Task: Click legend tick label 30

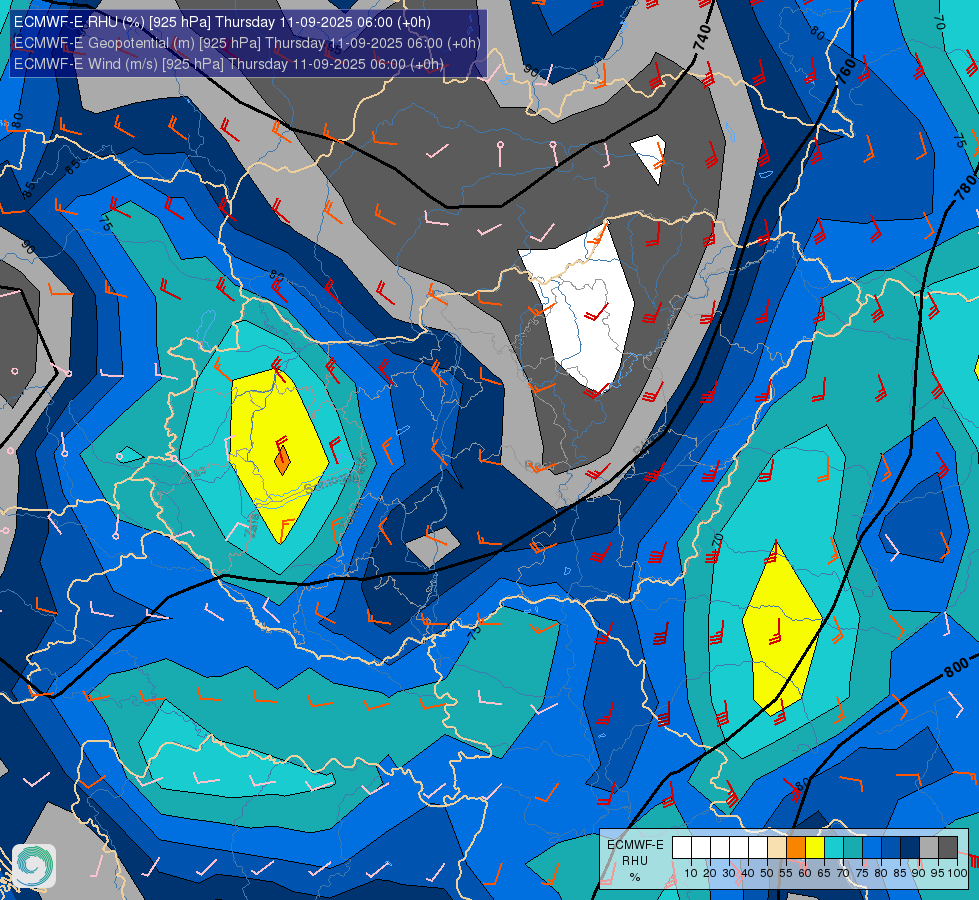Action: point(729,873)
